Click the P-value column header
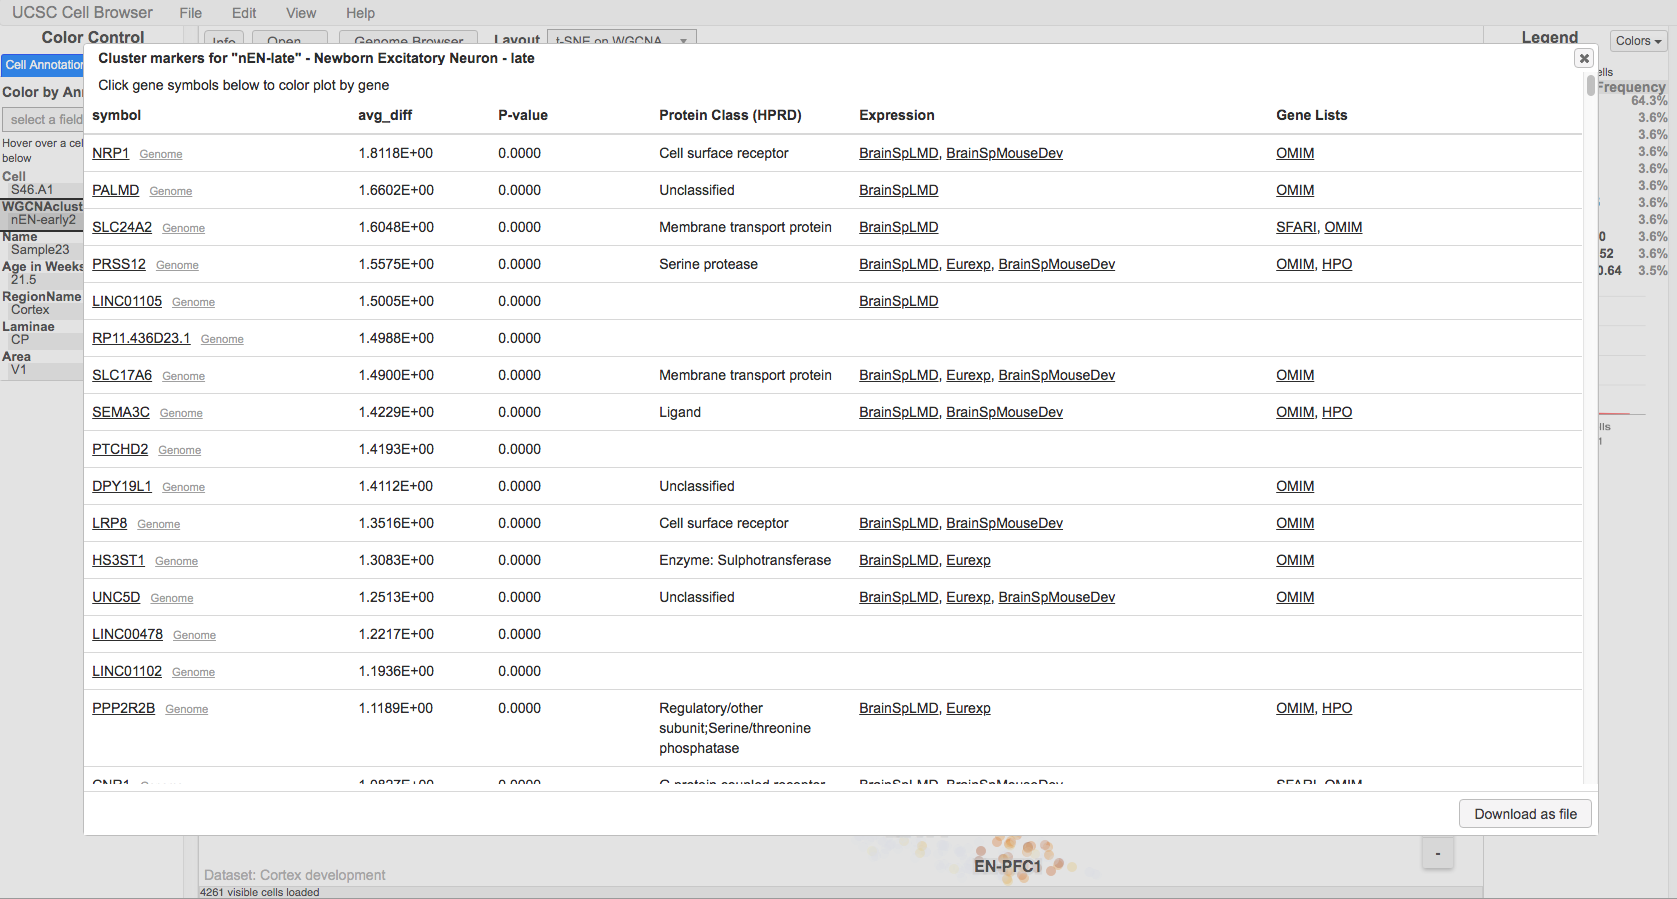 click(x=523, y=115)
